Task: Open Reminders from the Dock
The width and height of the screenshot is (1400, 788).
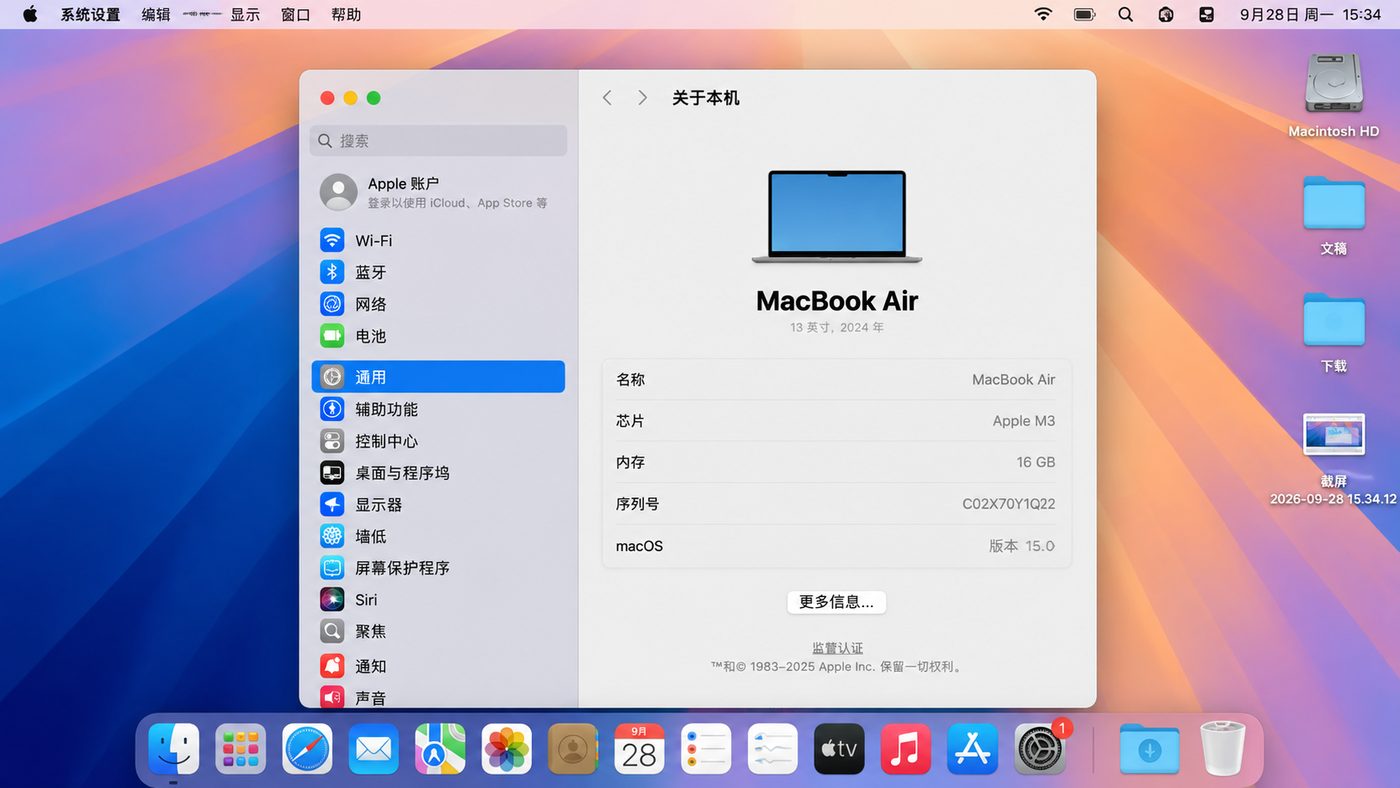Action: [706, 749]
